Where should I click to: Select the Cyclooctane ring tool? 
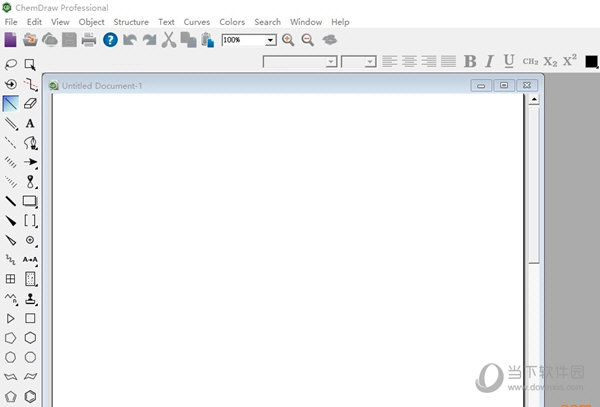click(x=30, y=357)
